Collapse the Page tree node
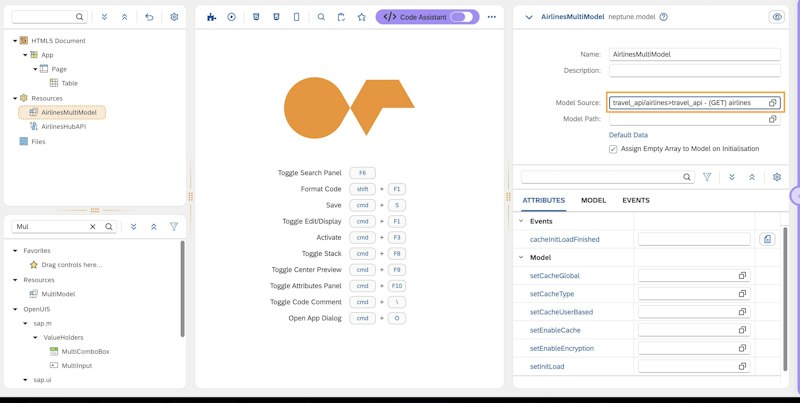 pyautogui.click(x=35, y=69)
